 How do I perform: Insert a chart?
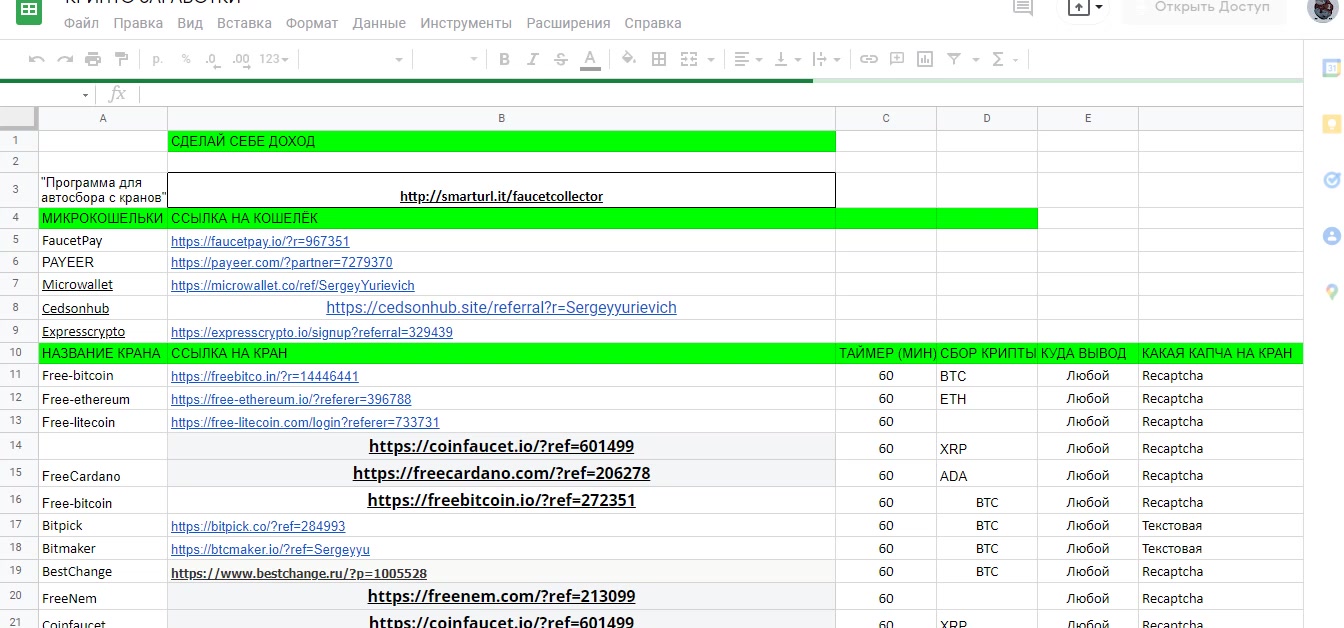click(925, 60)
